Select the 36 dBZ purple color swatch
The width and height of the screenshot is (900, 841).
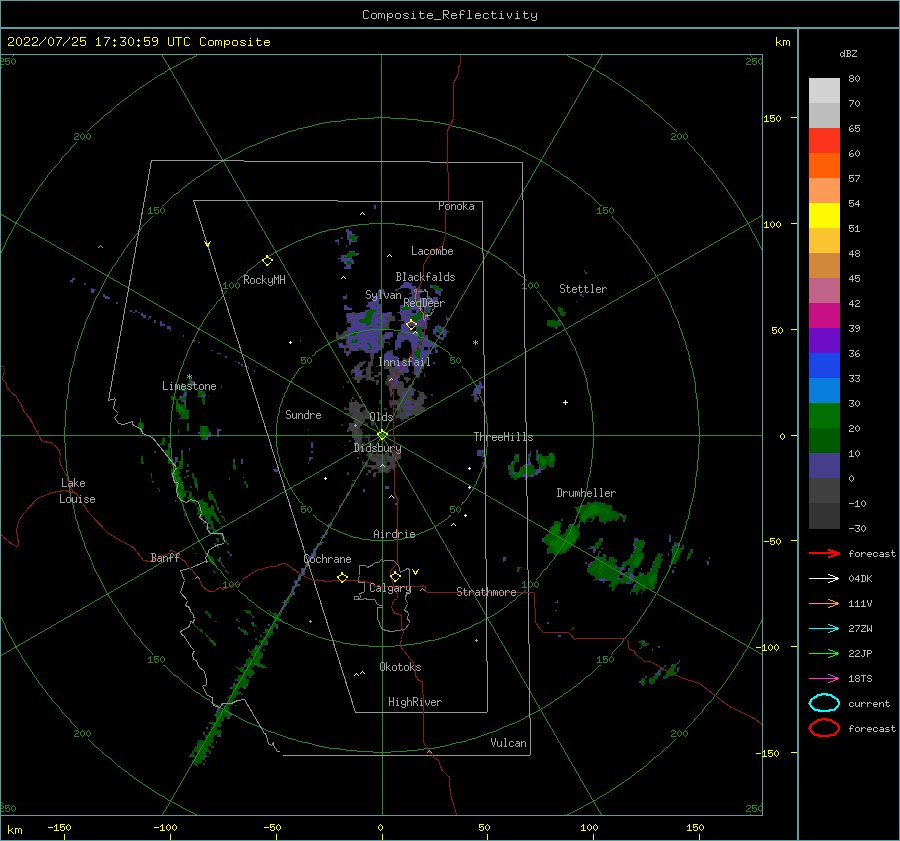coord(824,340)
